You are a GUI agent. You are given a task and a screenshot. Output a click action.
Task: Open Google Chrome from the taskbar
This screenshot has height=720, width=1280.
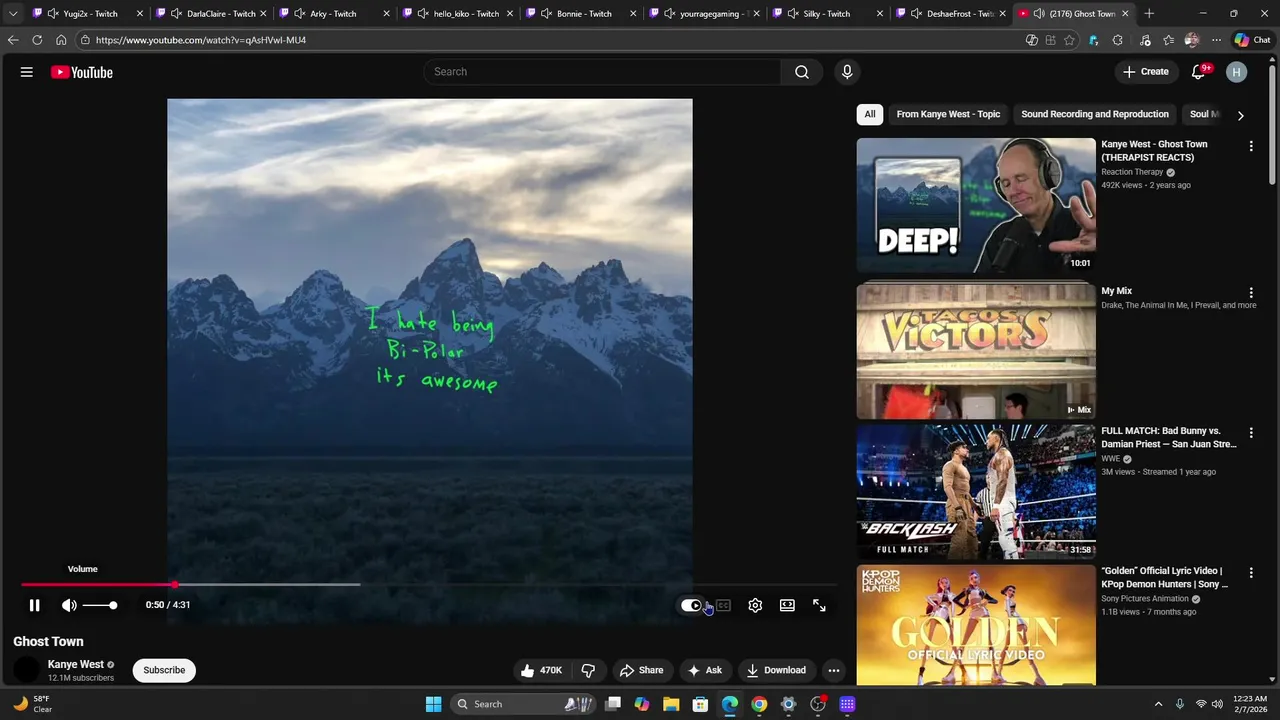tap(759, 704)
